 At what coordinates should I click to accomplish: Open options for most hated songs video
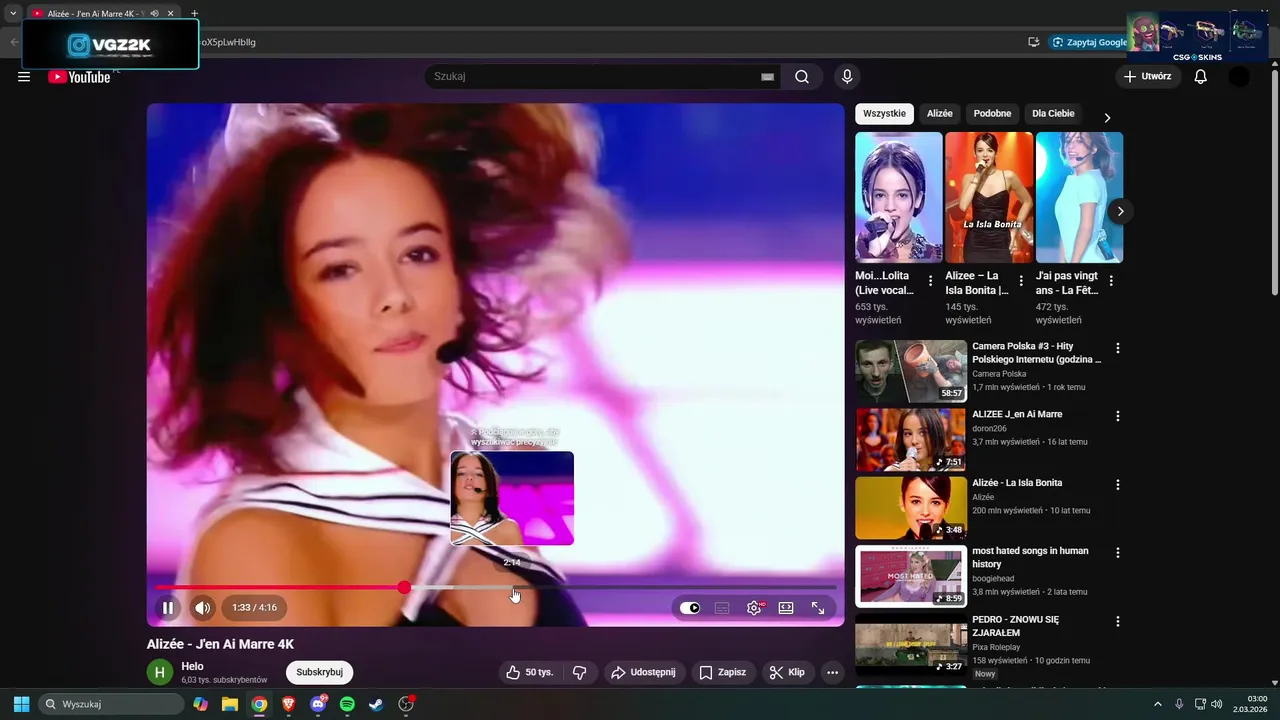pos(1118,553)
